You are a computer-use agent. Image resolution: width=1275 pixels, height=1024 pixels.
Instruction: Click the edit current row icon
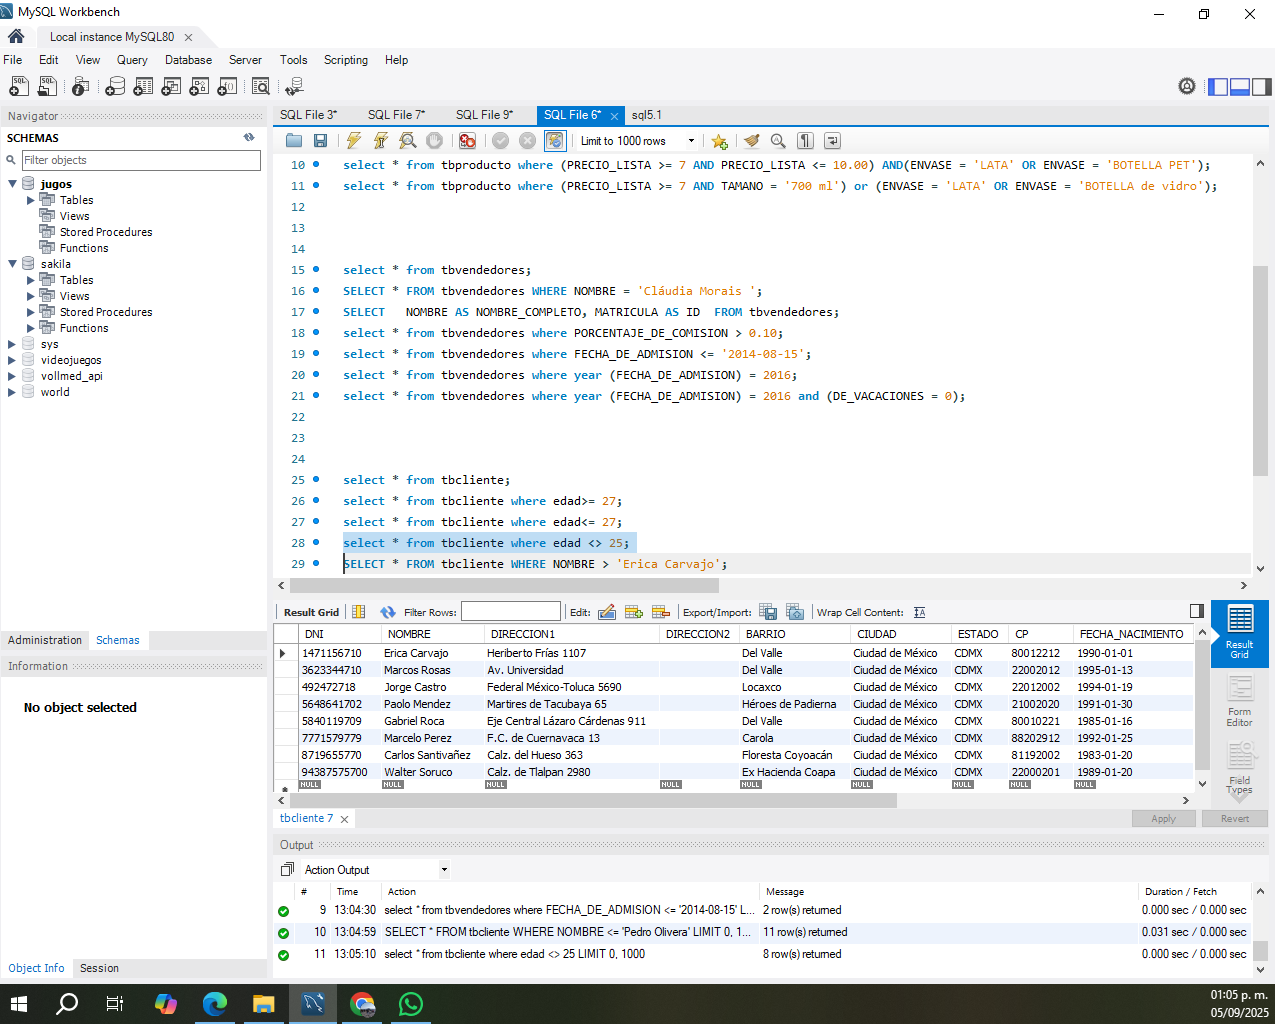pos(607,612)
